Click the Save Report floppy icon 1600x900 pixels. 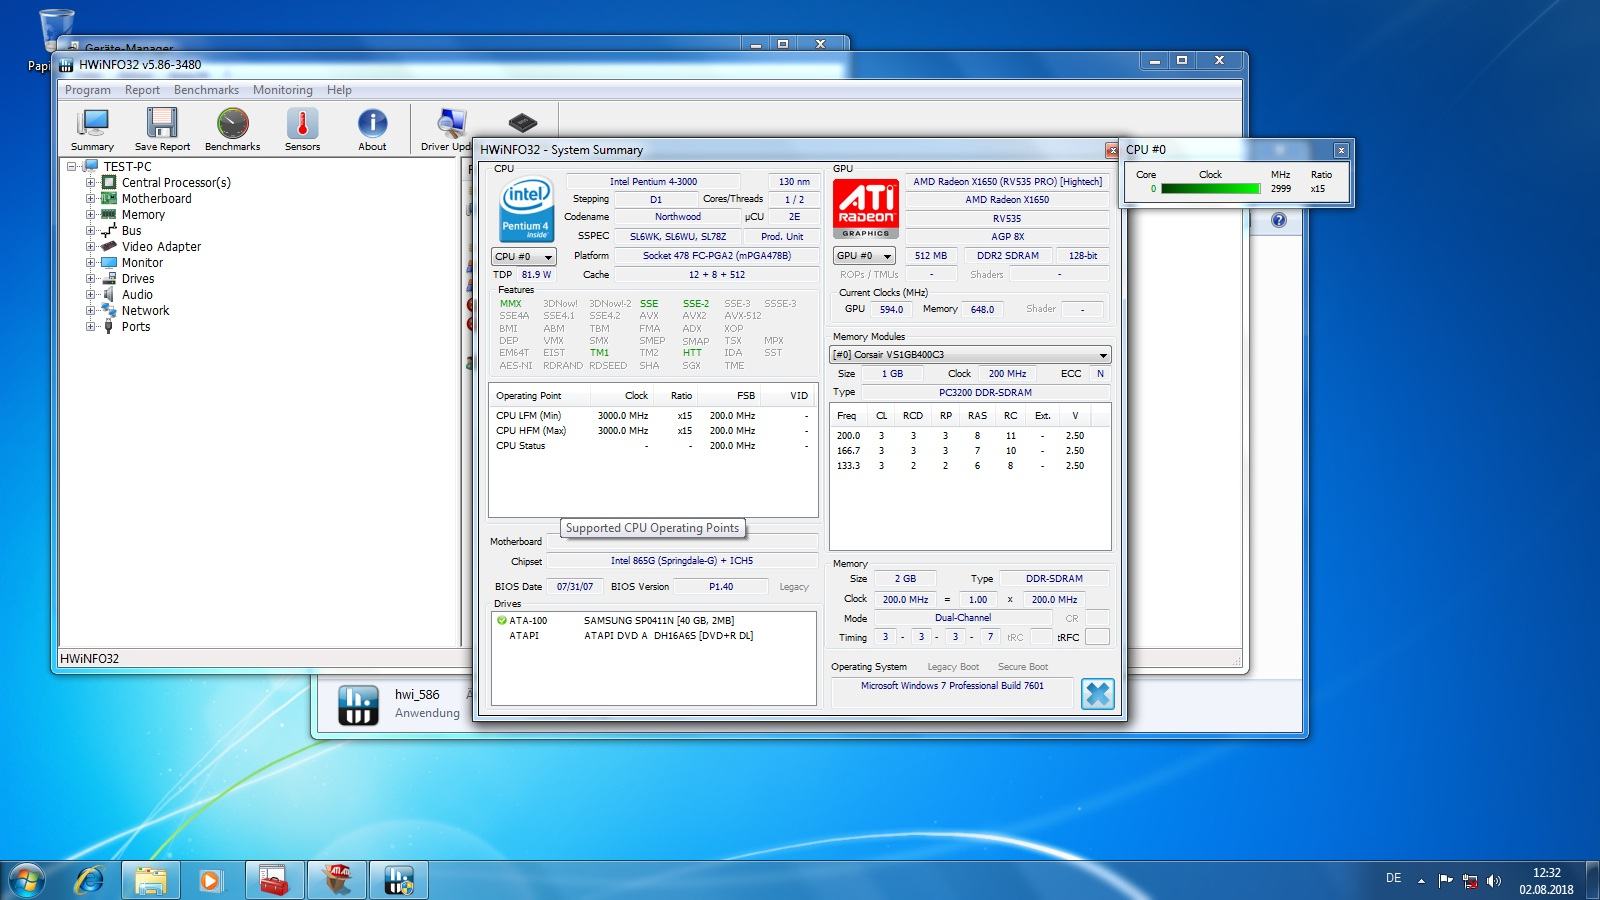tap(162, 129)
